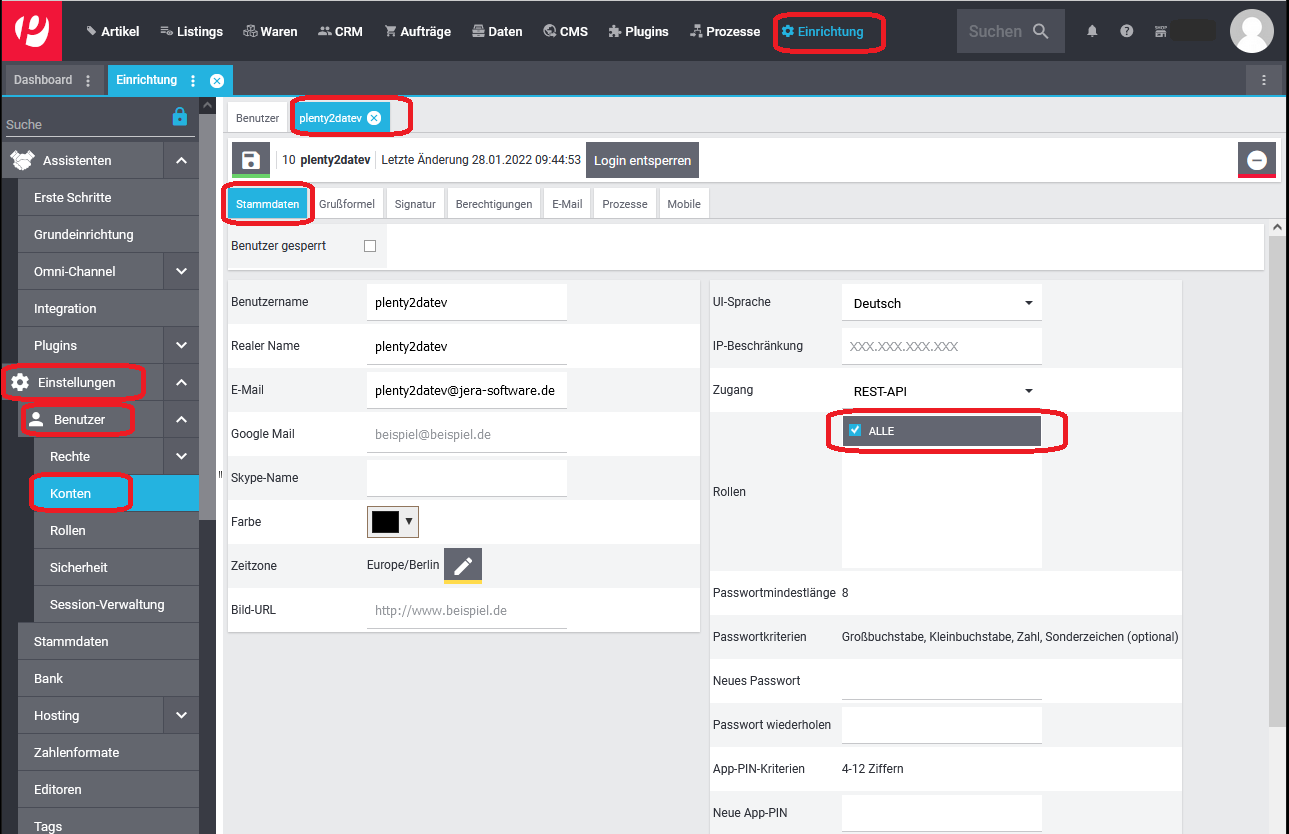Click the red plentymarkets logo

pyautogui.click(x=31, y=30)
